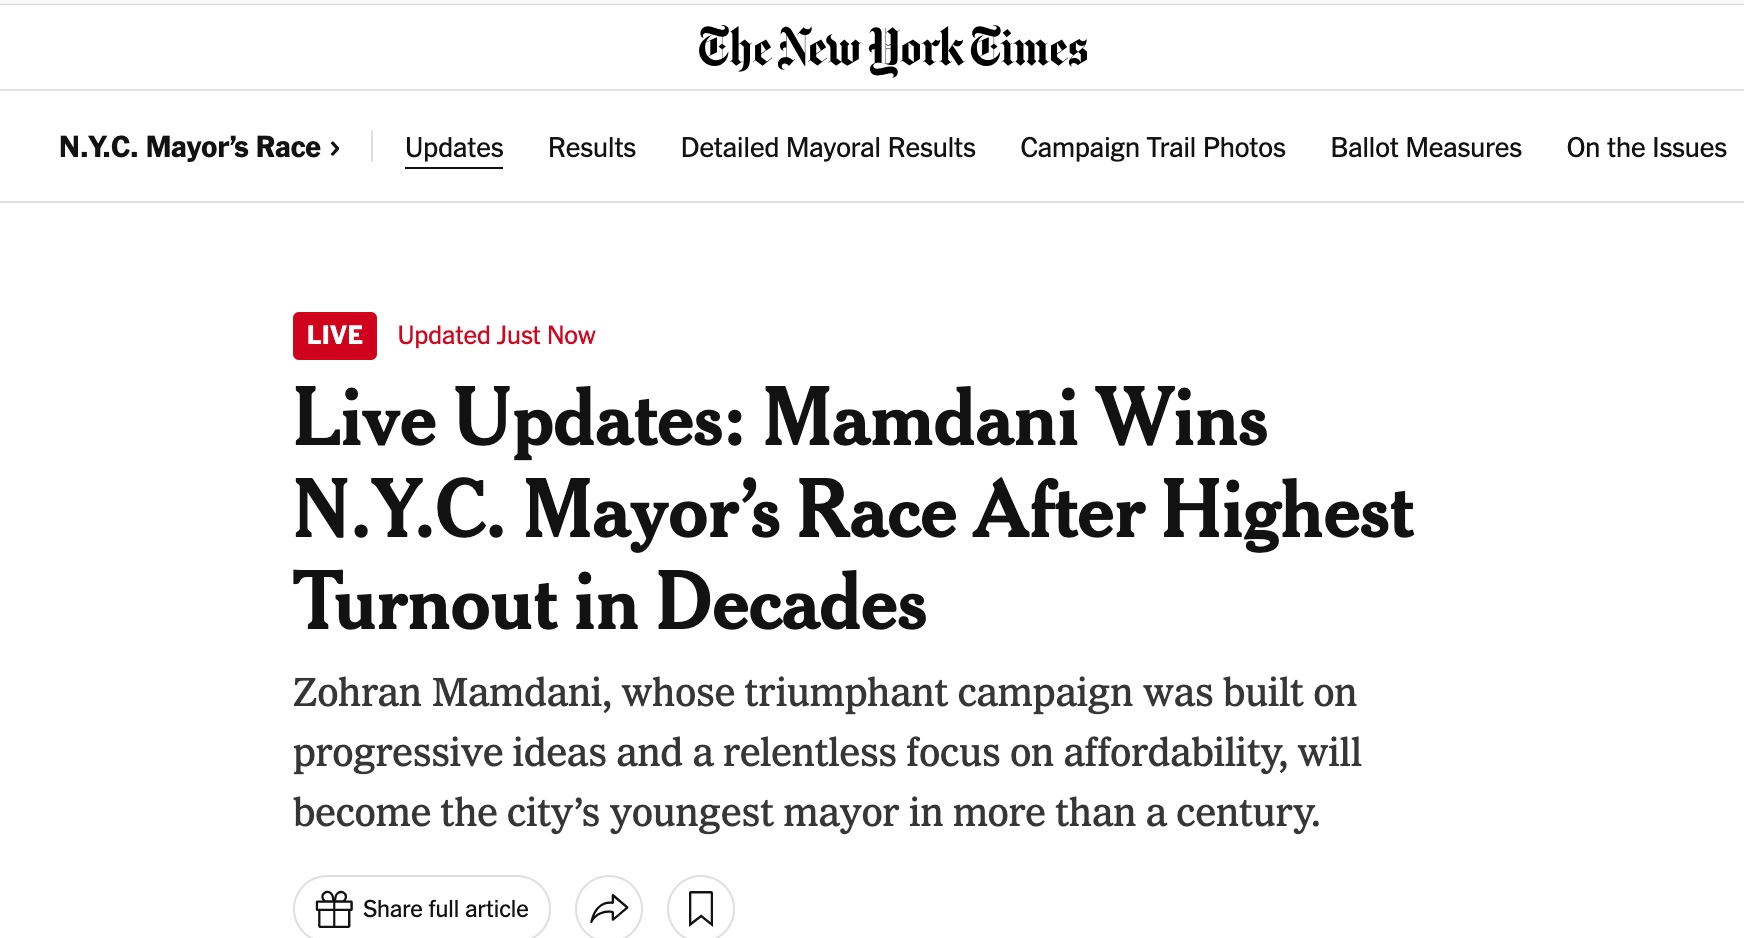Click the summary paragraph's last line
This screenshot has width=1744, height=938.
pyautogui.click(x=806, y=812)
